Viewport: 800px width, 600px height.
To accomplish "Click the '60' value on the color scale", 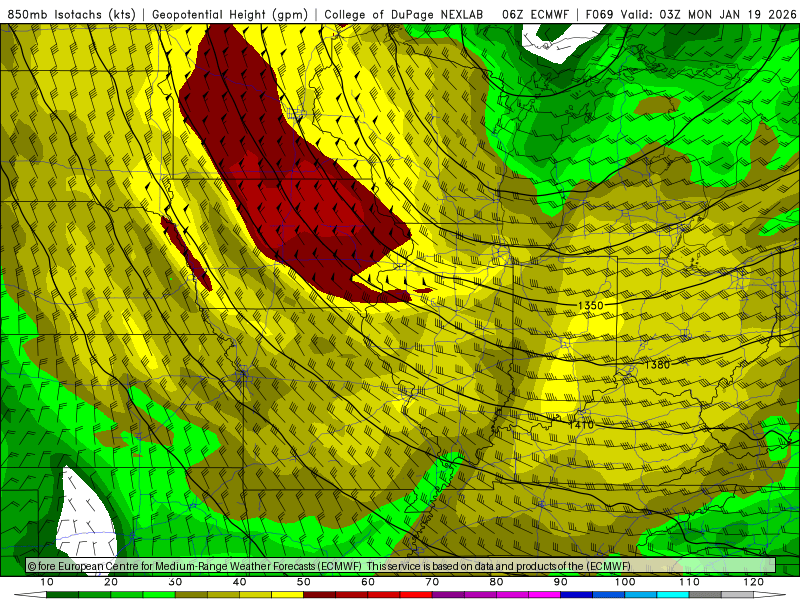I will tap(368, 582).
